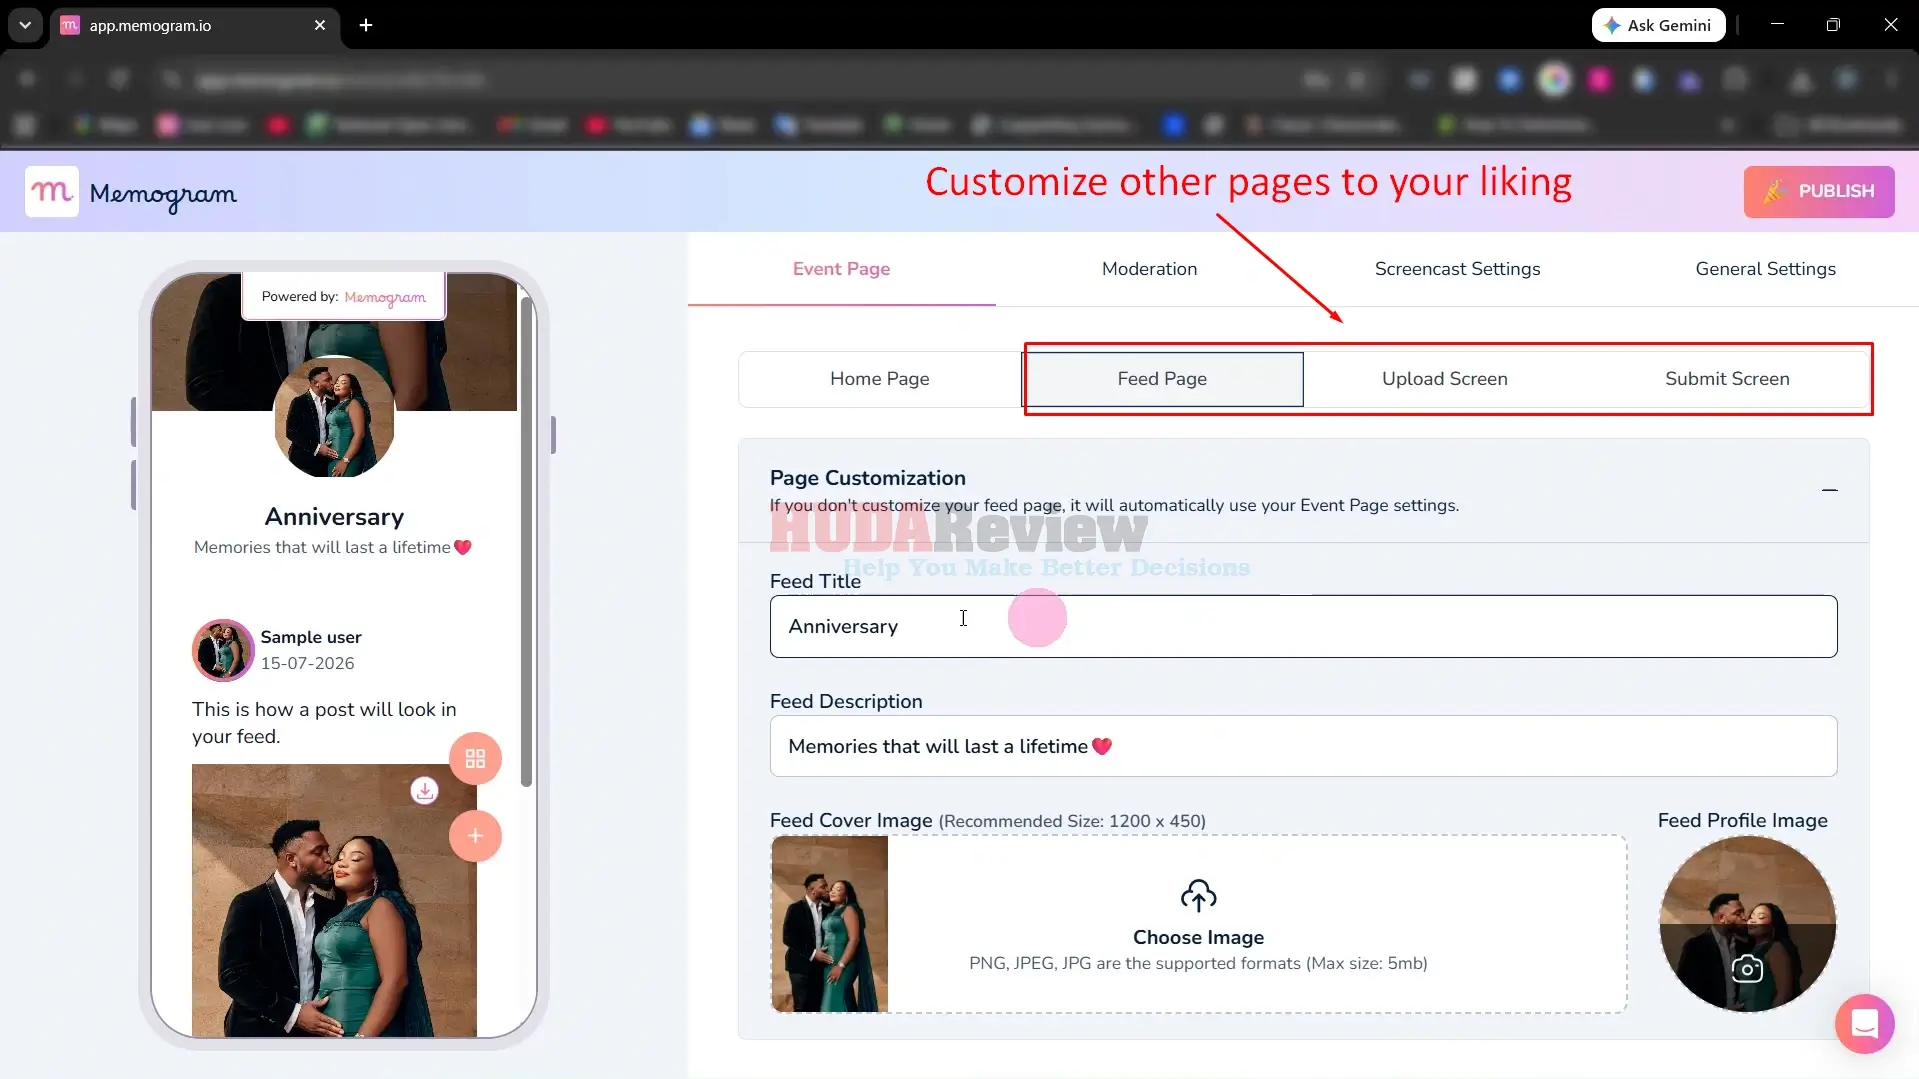Image resolution: width=1919 pixels, height=1079 pixels.
Task: Go to the Home Page sub-tab
Action: tap(880, 379)
